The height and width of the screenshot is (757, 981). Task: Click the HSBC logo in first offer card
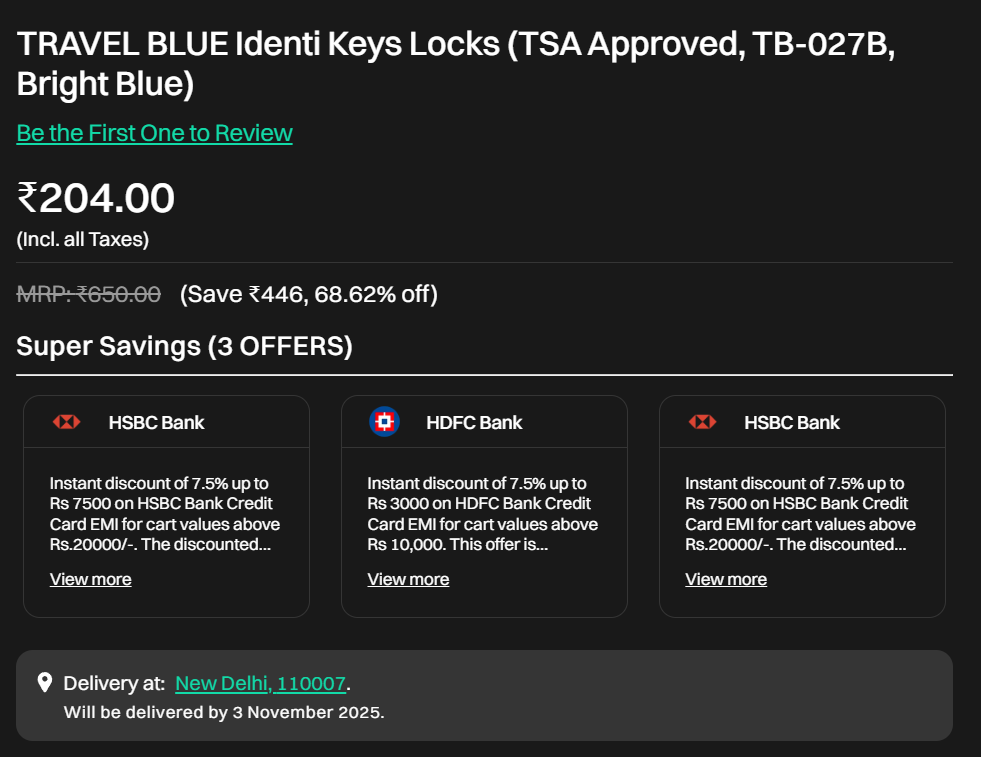pos(66,422)
